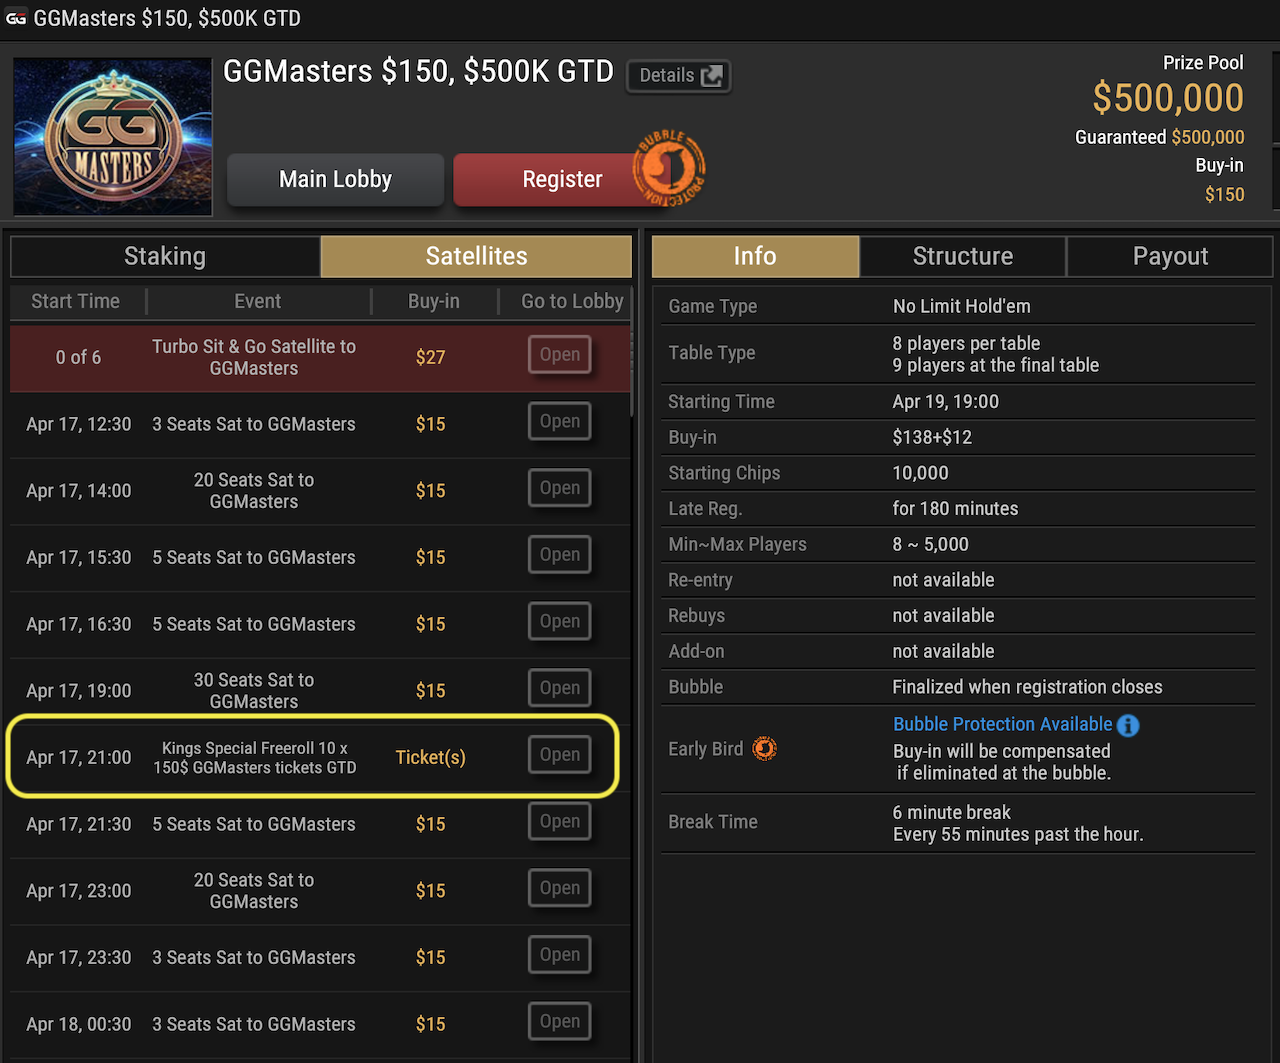Open the Structure tab
This screenshot has height=1063, width=1280.
point(963,257)
